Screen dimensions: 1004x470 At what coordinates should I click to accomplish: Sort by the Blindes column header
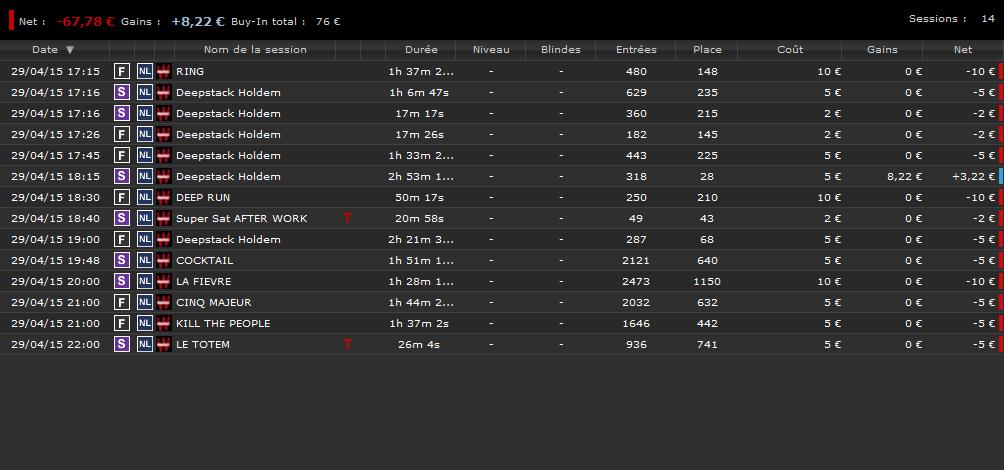(560, 49)
